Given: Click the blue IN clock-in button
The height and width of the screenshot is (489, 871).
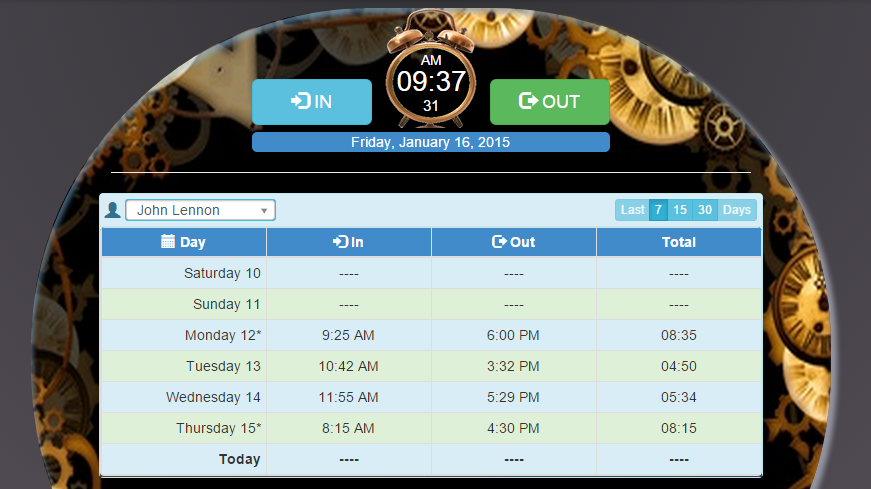Looking at the screenshot, I should coord(311,102).
